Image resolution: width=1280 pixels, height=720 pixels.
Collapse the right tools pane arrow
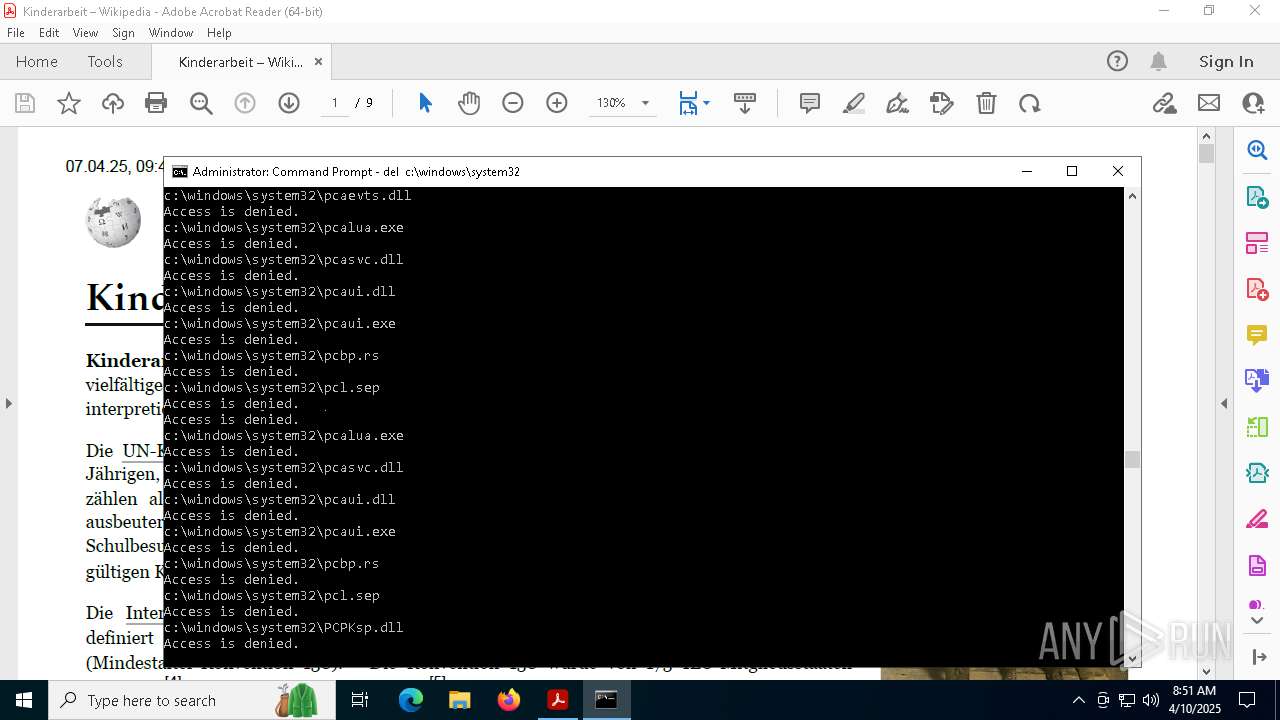(1224, 403)
